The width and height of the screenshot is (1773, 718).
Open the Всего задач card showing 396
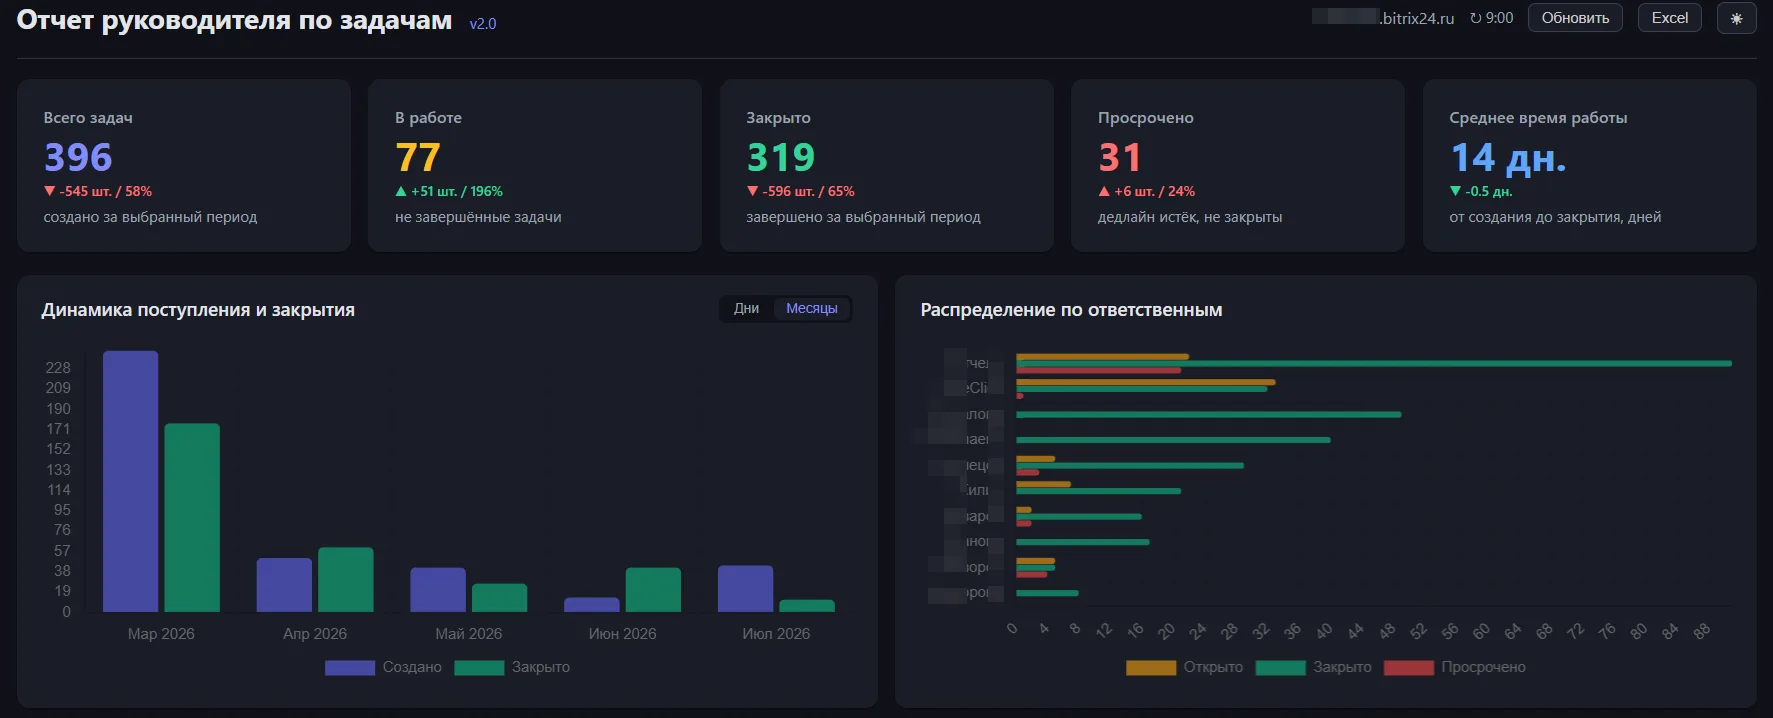click(x=184, y=165)
